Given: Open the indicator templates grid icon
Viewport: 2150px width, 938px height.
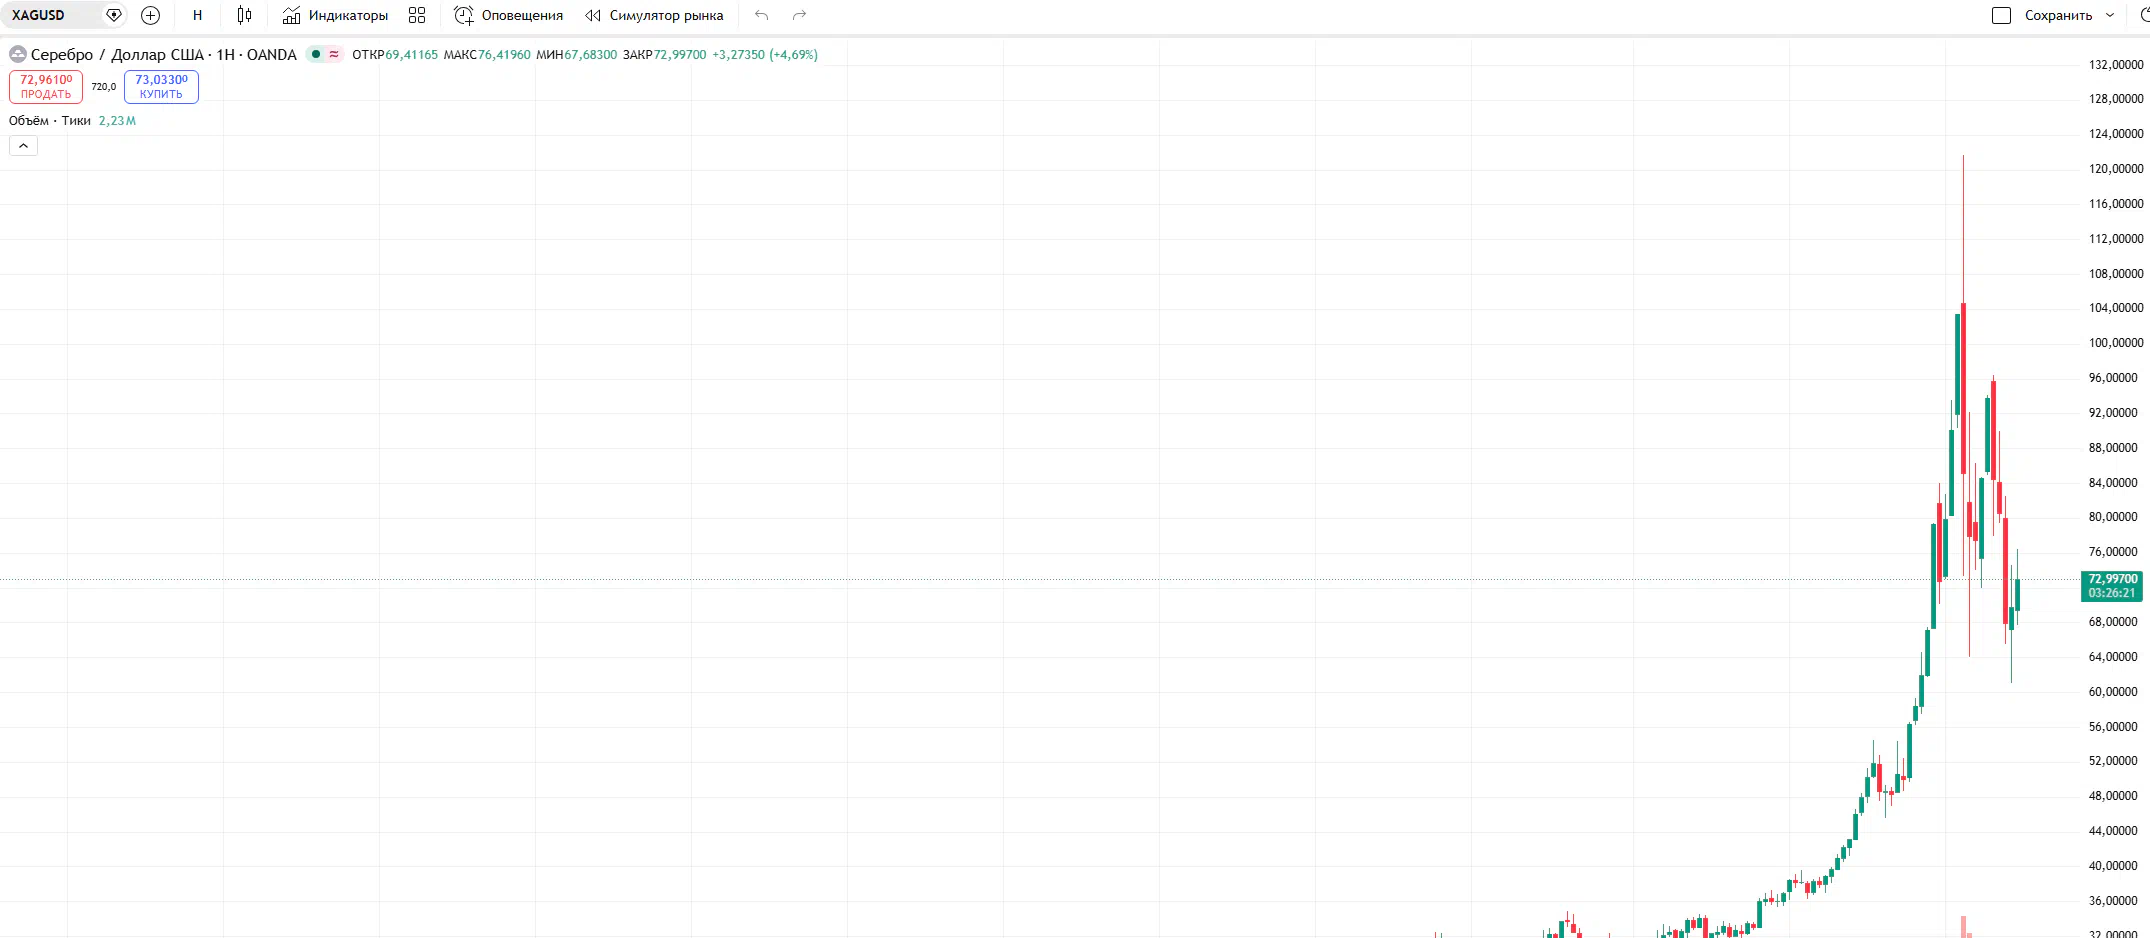Looking at the screenshot, I should (x=417, y=15).
